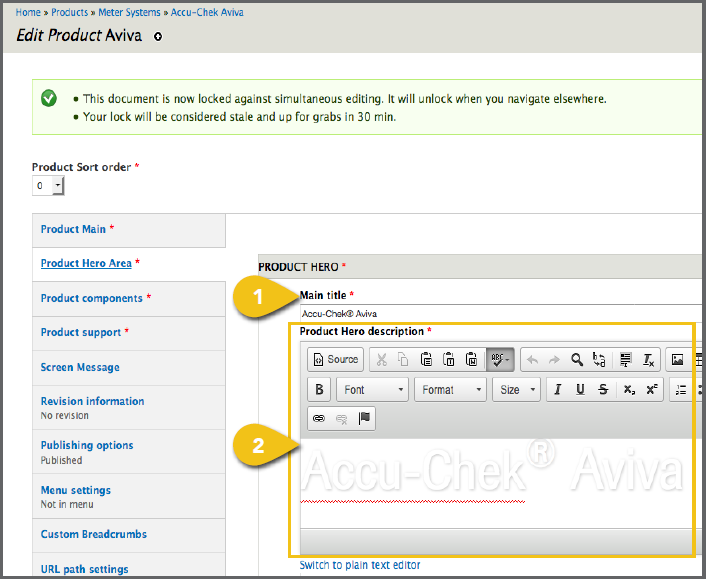Screen dimensions: 706x579
Task: Toggle Strikethrough formatting
Action: 603,389
